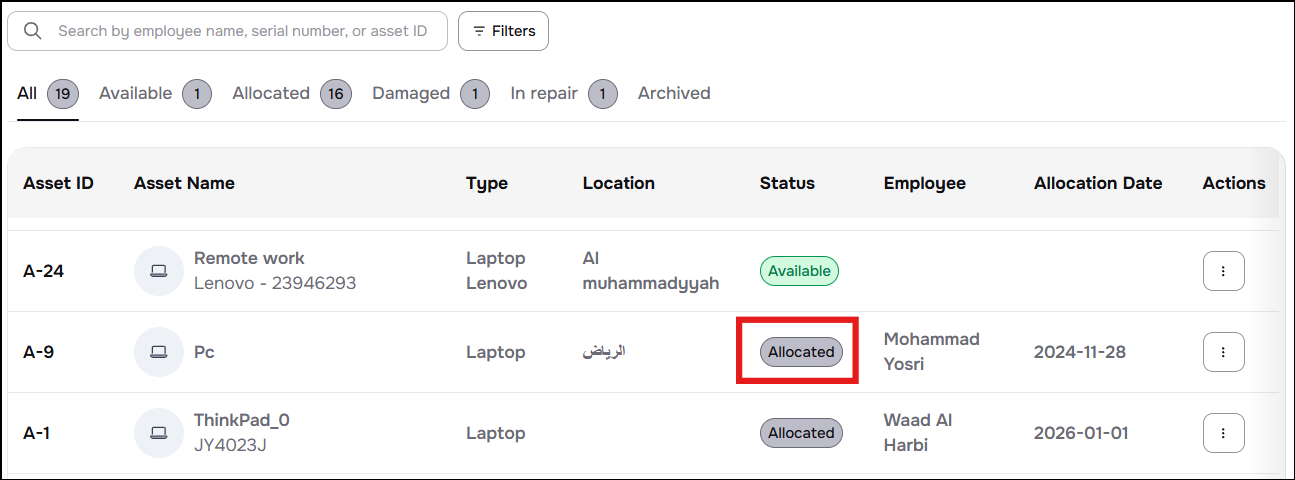Click laptop icon for Remote work asset
1295x480 pixels.
point(158,271)
